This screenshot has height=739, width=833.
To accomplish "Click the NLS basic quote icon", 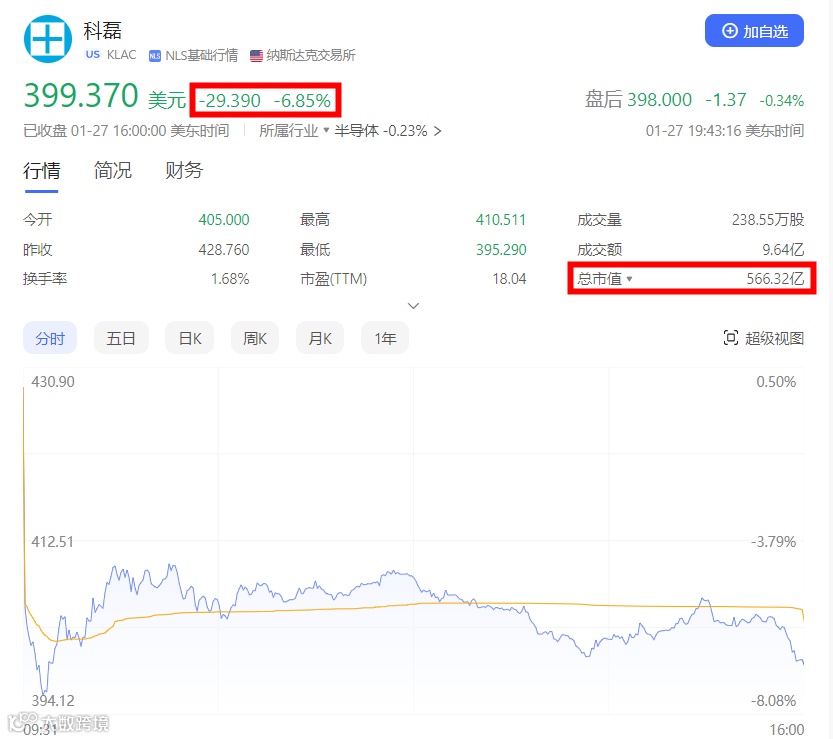I will [x=155, y=56].
